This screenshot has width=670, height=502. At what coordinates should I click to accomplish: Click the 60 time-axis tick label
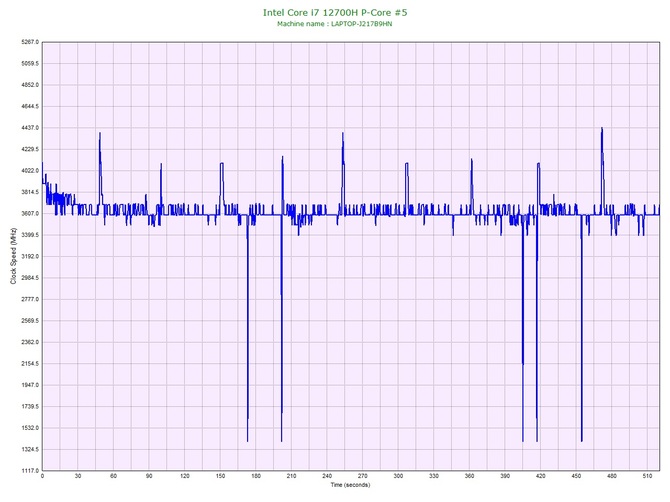click(x=113, y=476)
